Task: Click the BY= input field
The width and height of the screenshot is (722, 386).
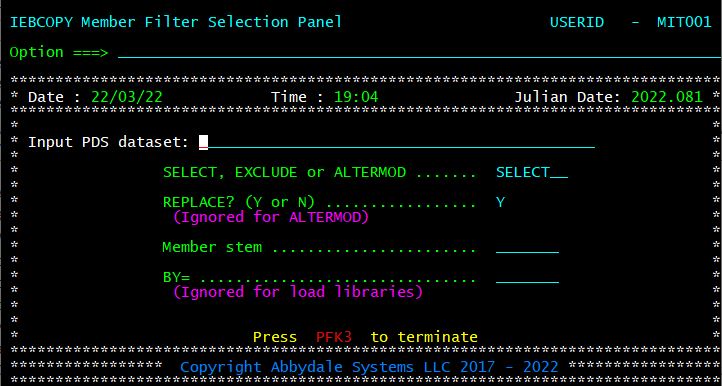Action: pos(527,277)
